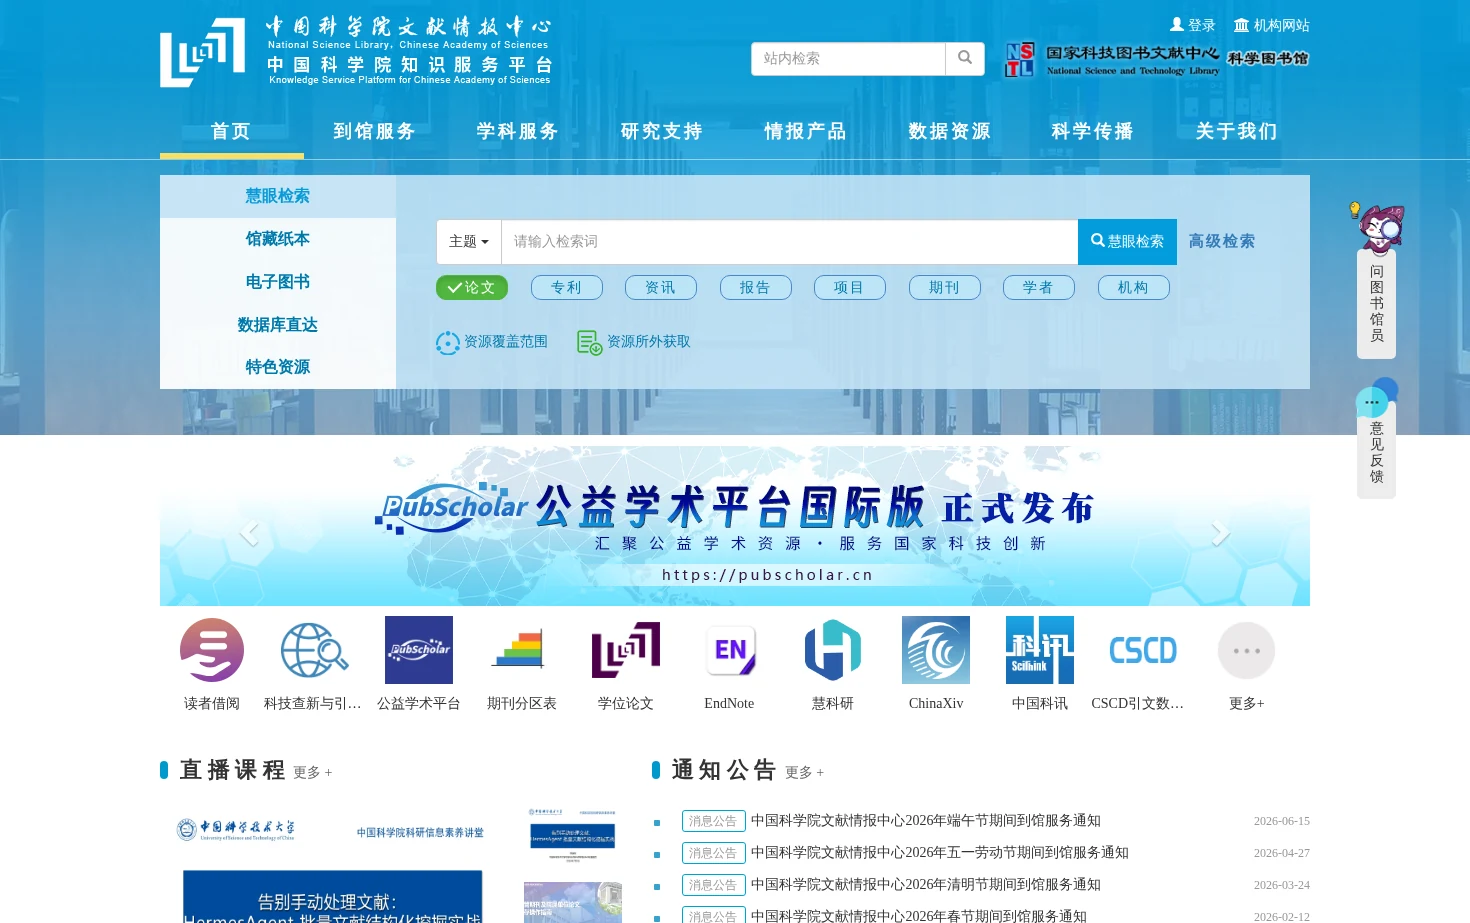Toggle the 资讯 search type filter
The width and height of the screenshot is (1470, 923).
tap(661, 288)
